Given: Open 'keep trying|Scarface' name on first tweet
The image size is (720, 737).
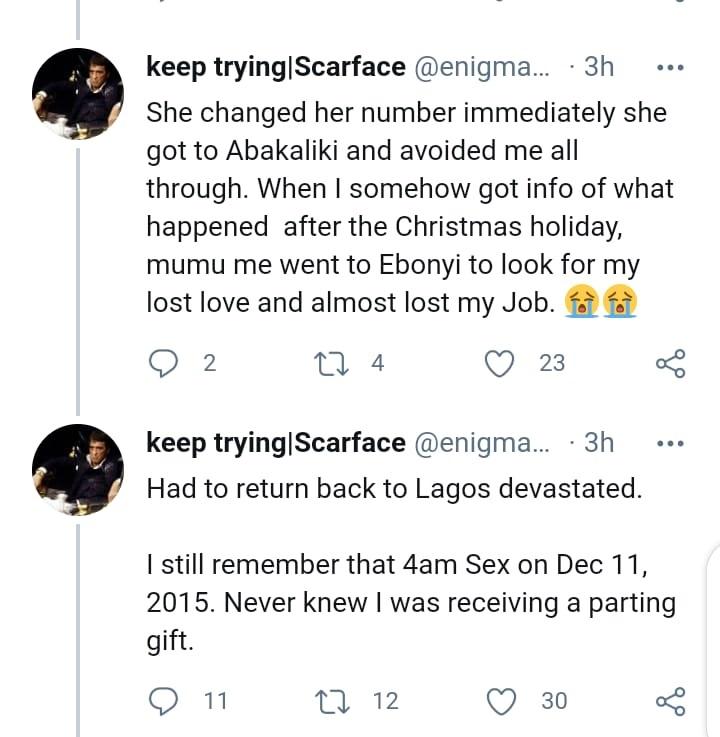Looking at the screenshot, I should pos(275,67).
